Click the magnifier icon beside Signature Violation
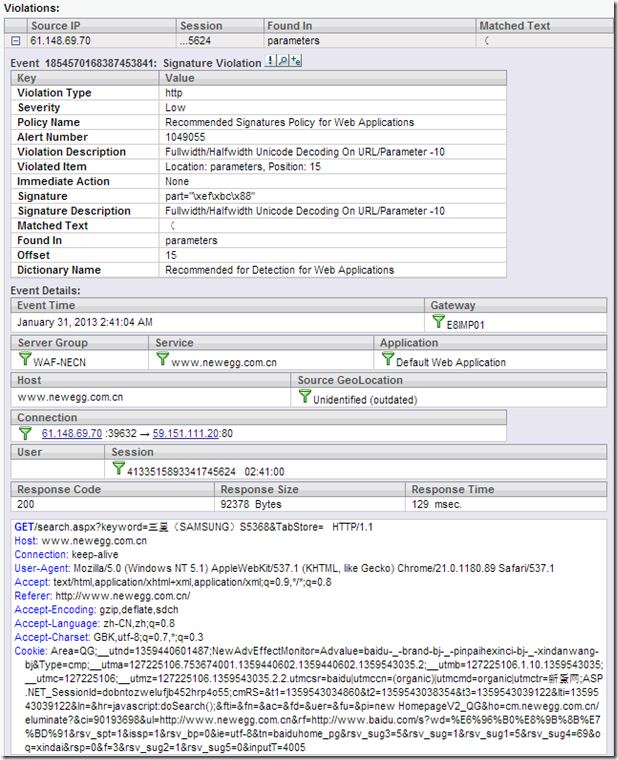The height and width of the screenshot is (760, 618). tap(284, 62)
